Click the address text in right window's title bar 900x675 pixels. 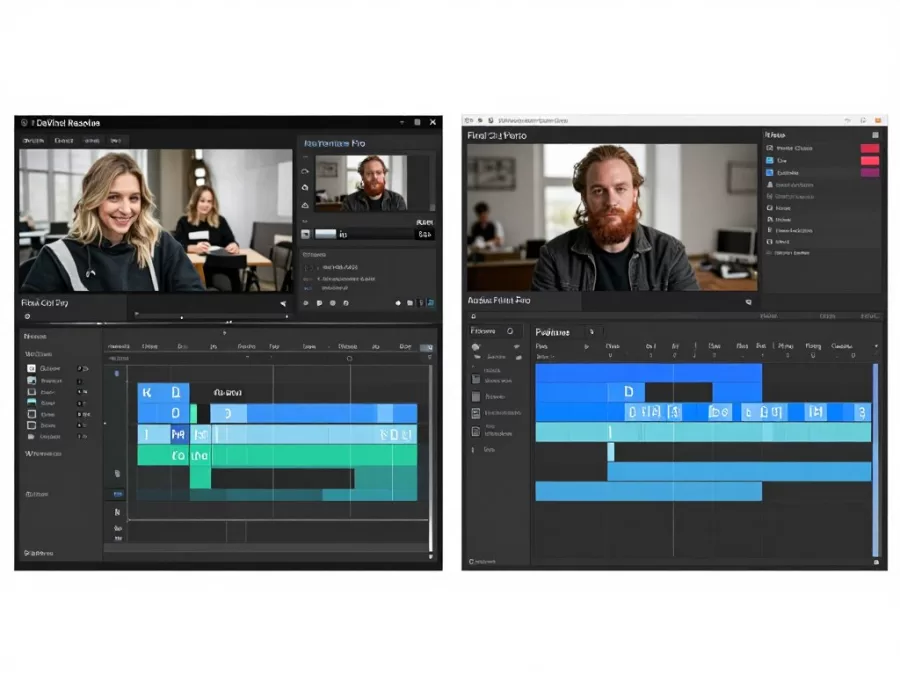coord(533,121)
